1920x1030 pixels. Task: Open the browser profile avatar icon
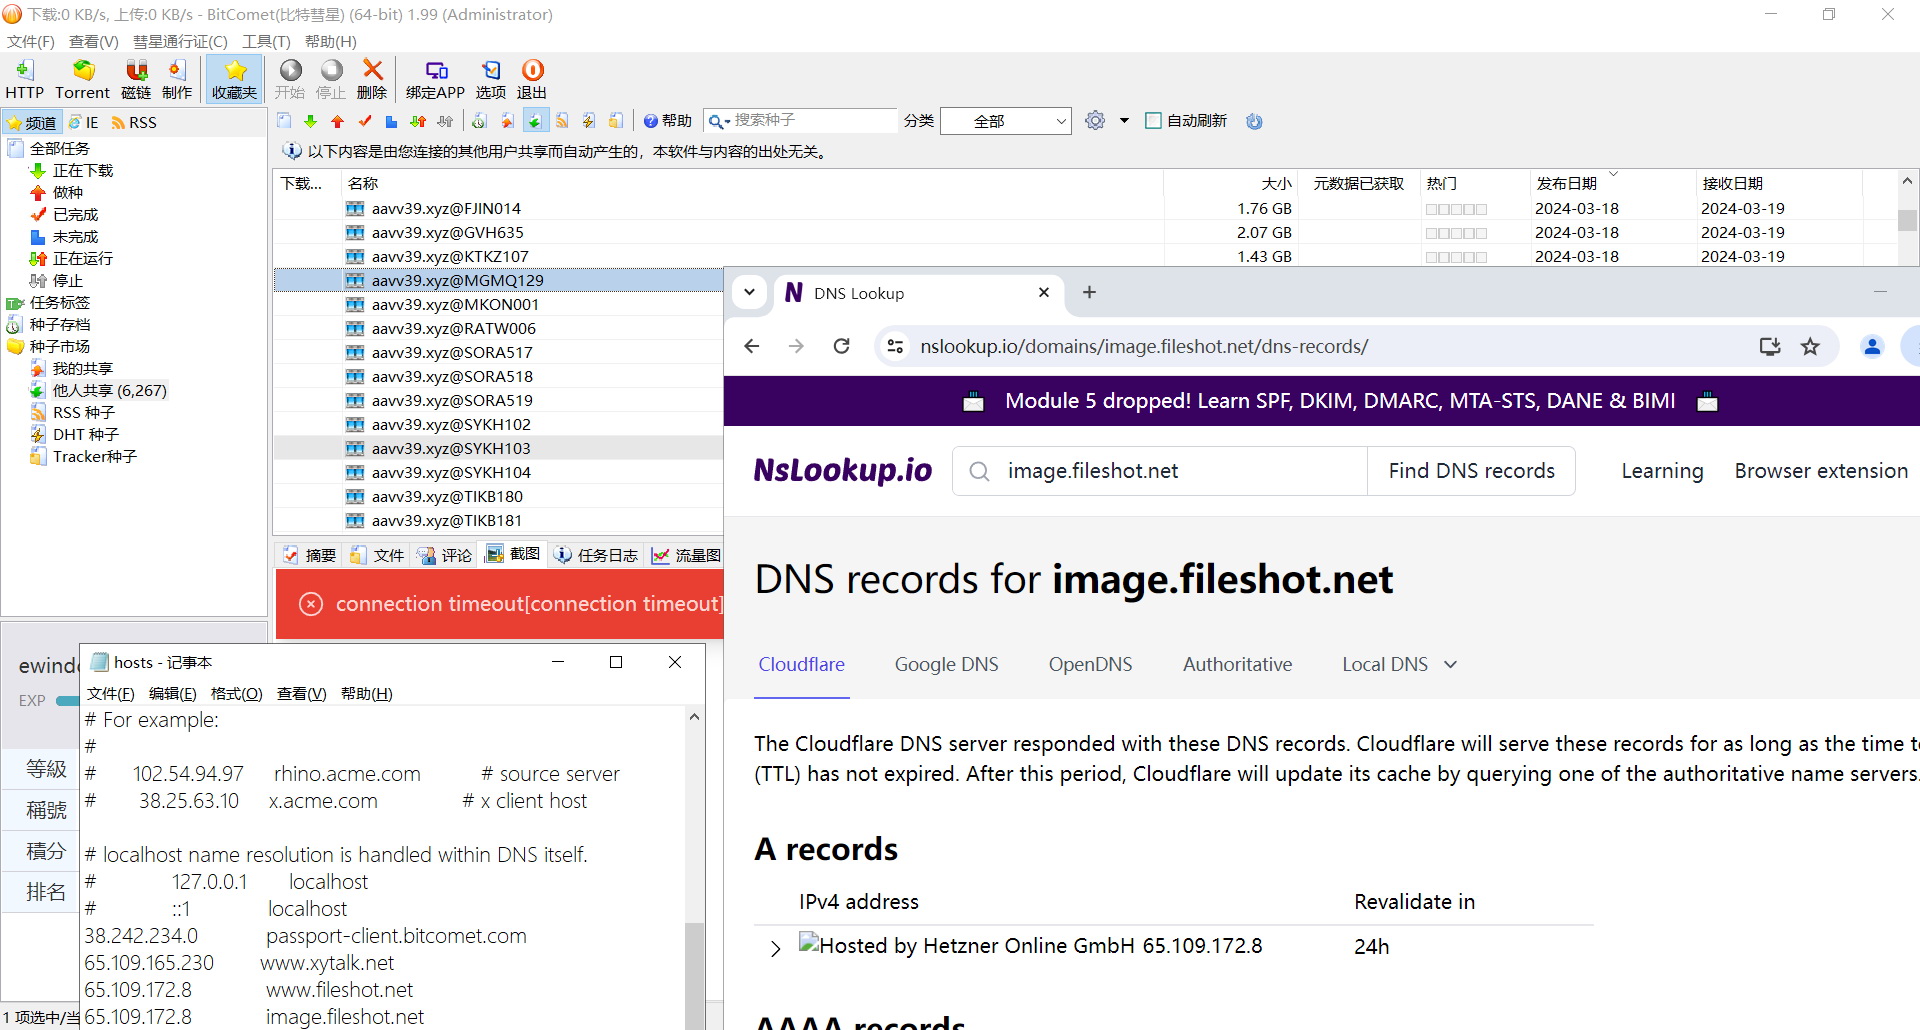pos(1872,346)
